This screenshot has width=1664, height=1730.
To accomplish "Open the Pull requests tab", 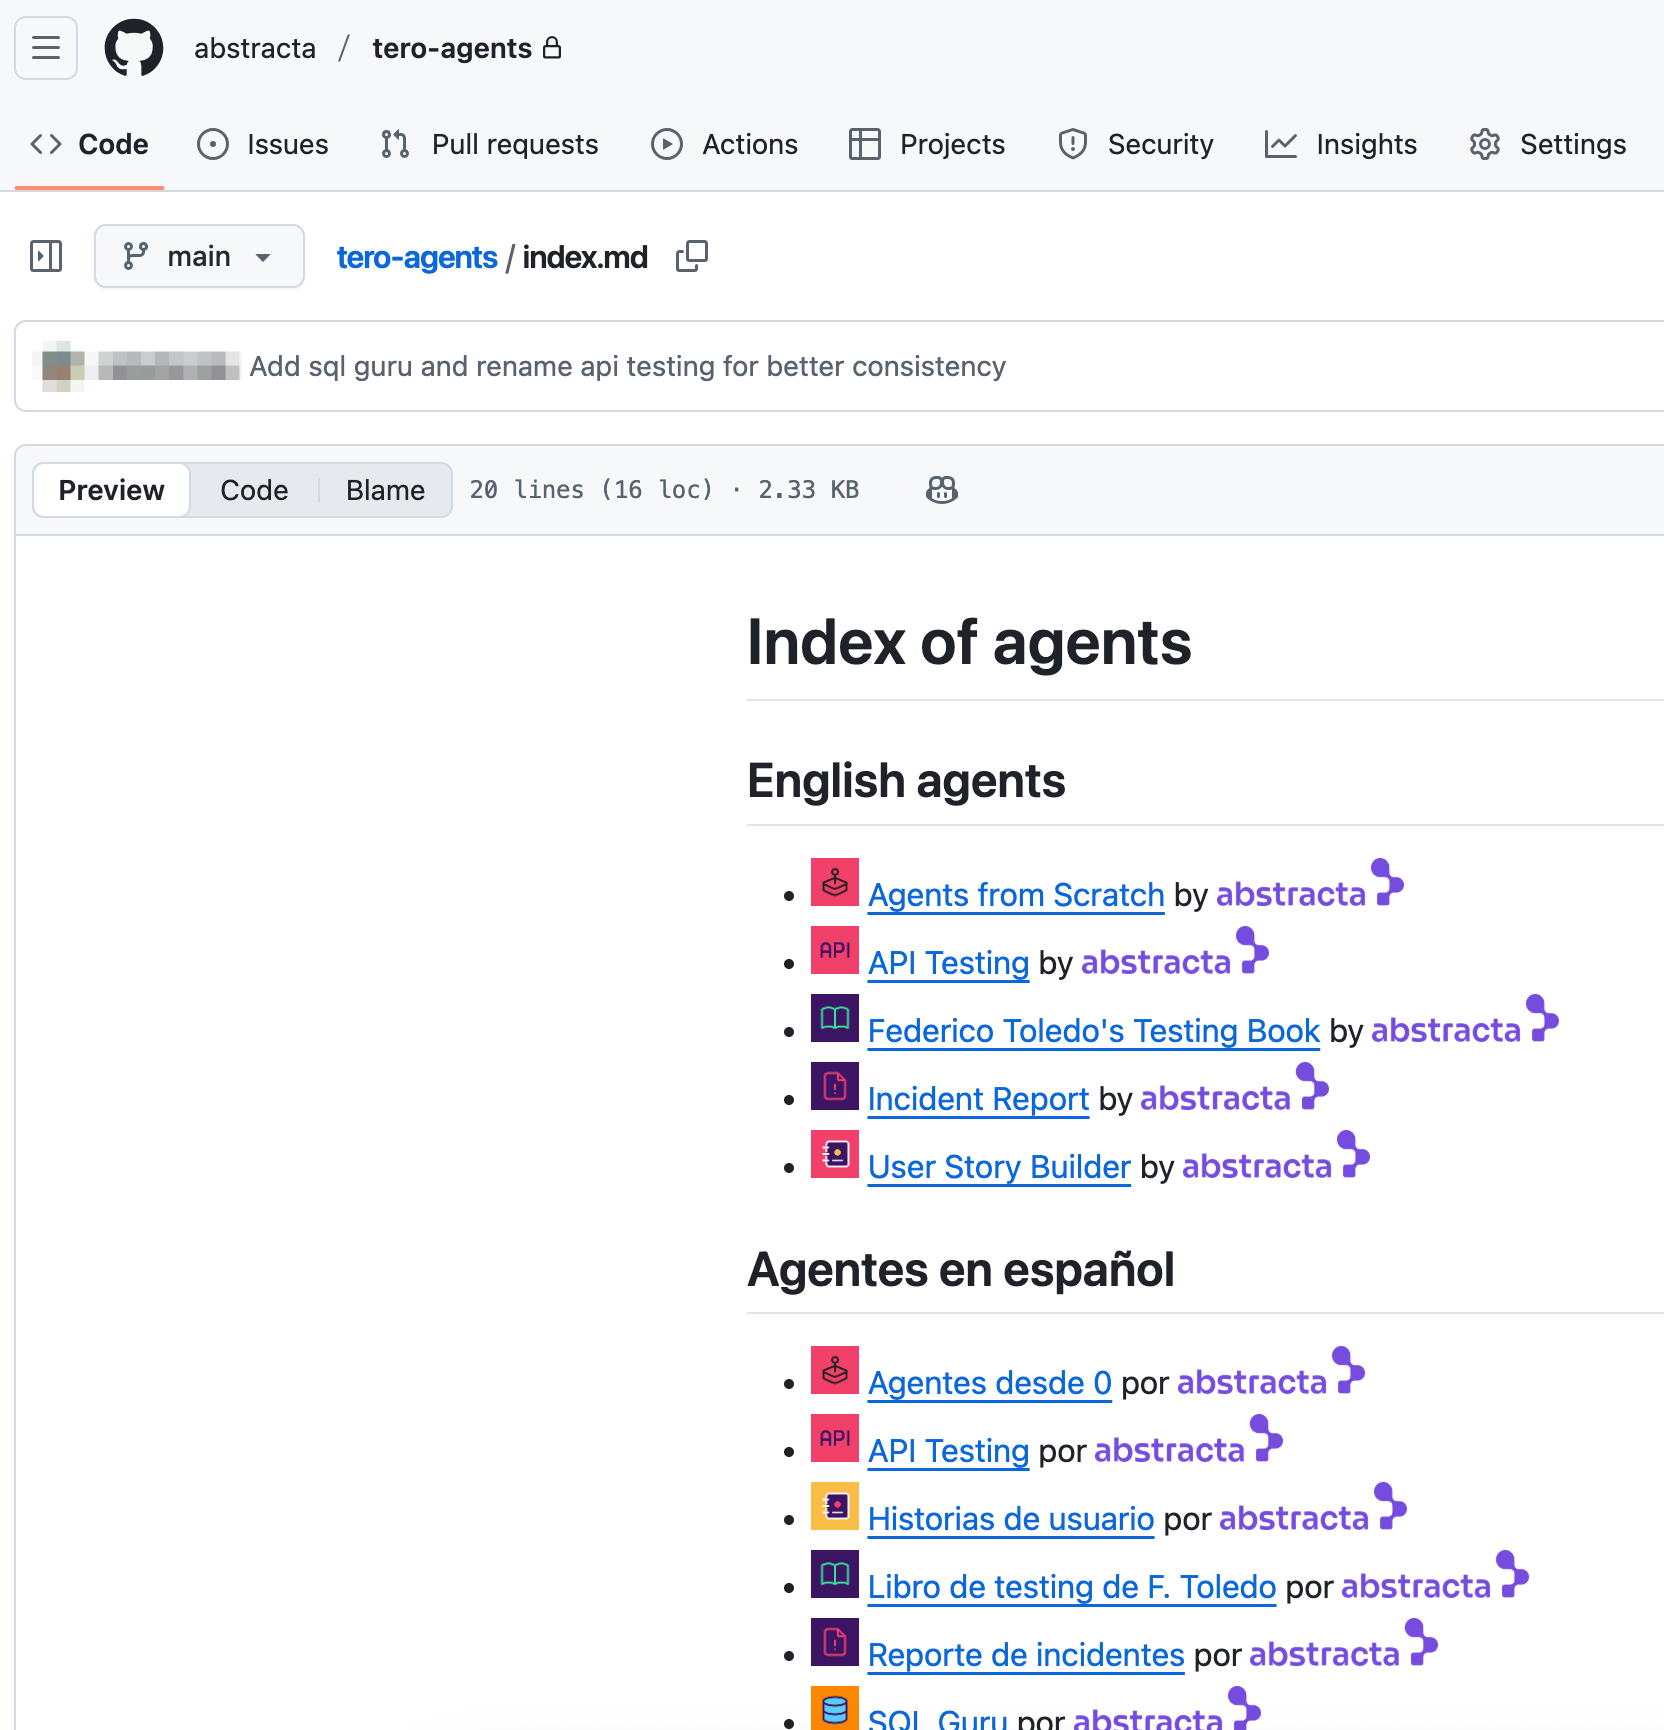I will point(488,144).
